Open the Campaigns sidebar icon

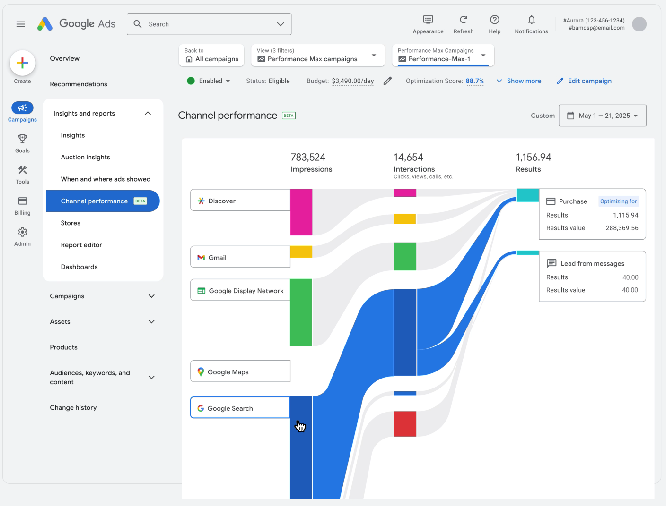(22, 108)
